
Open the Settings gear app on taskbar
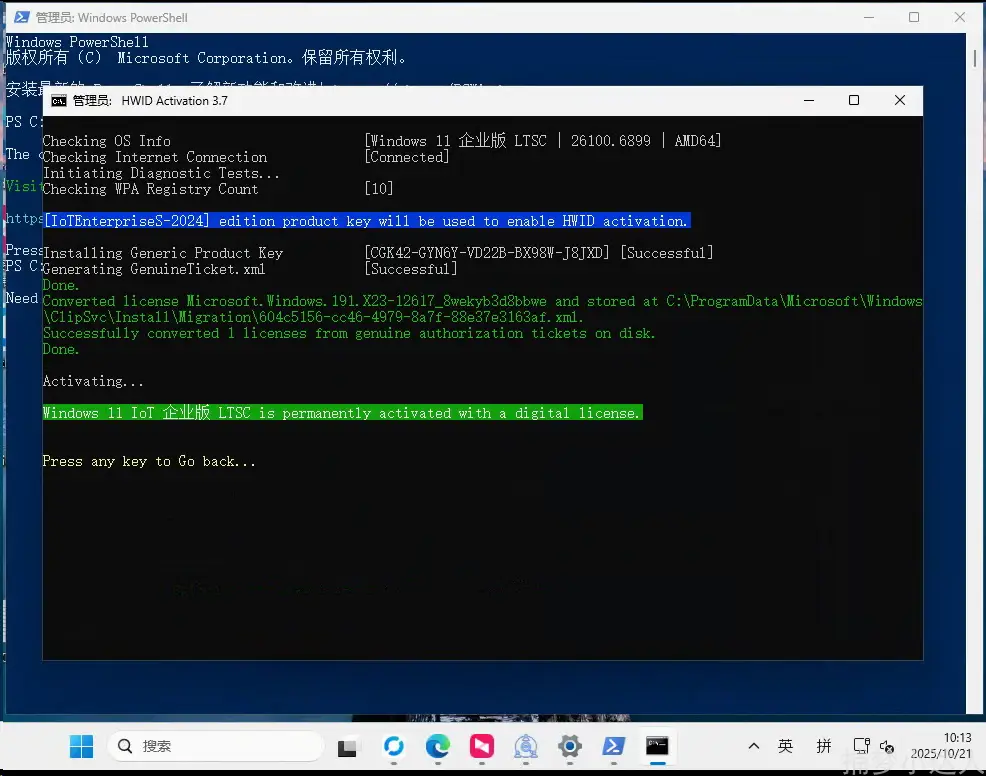[570, 746]
